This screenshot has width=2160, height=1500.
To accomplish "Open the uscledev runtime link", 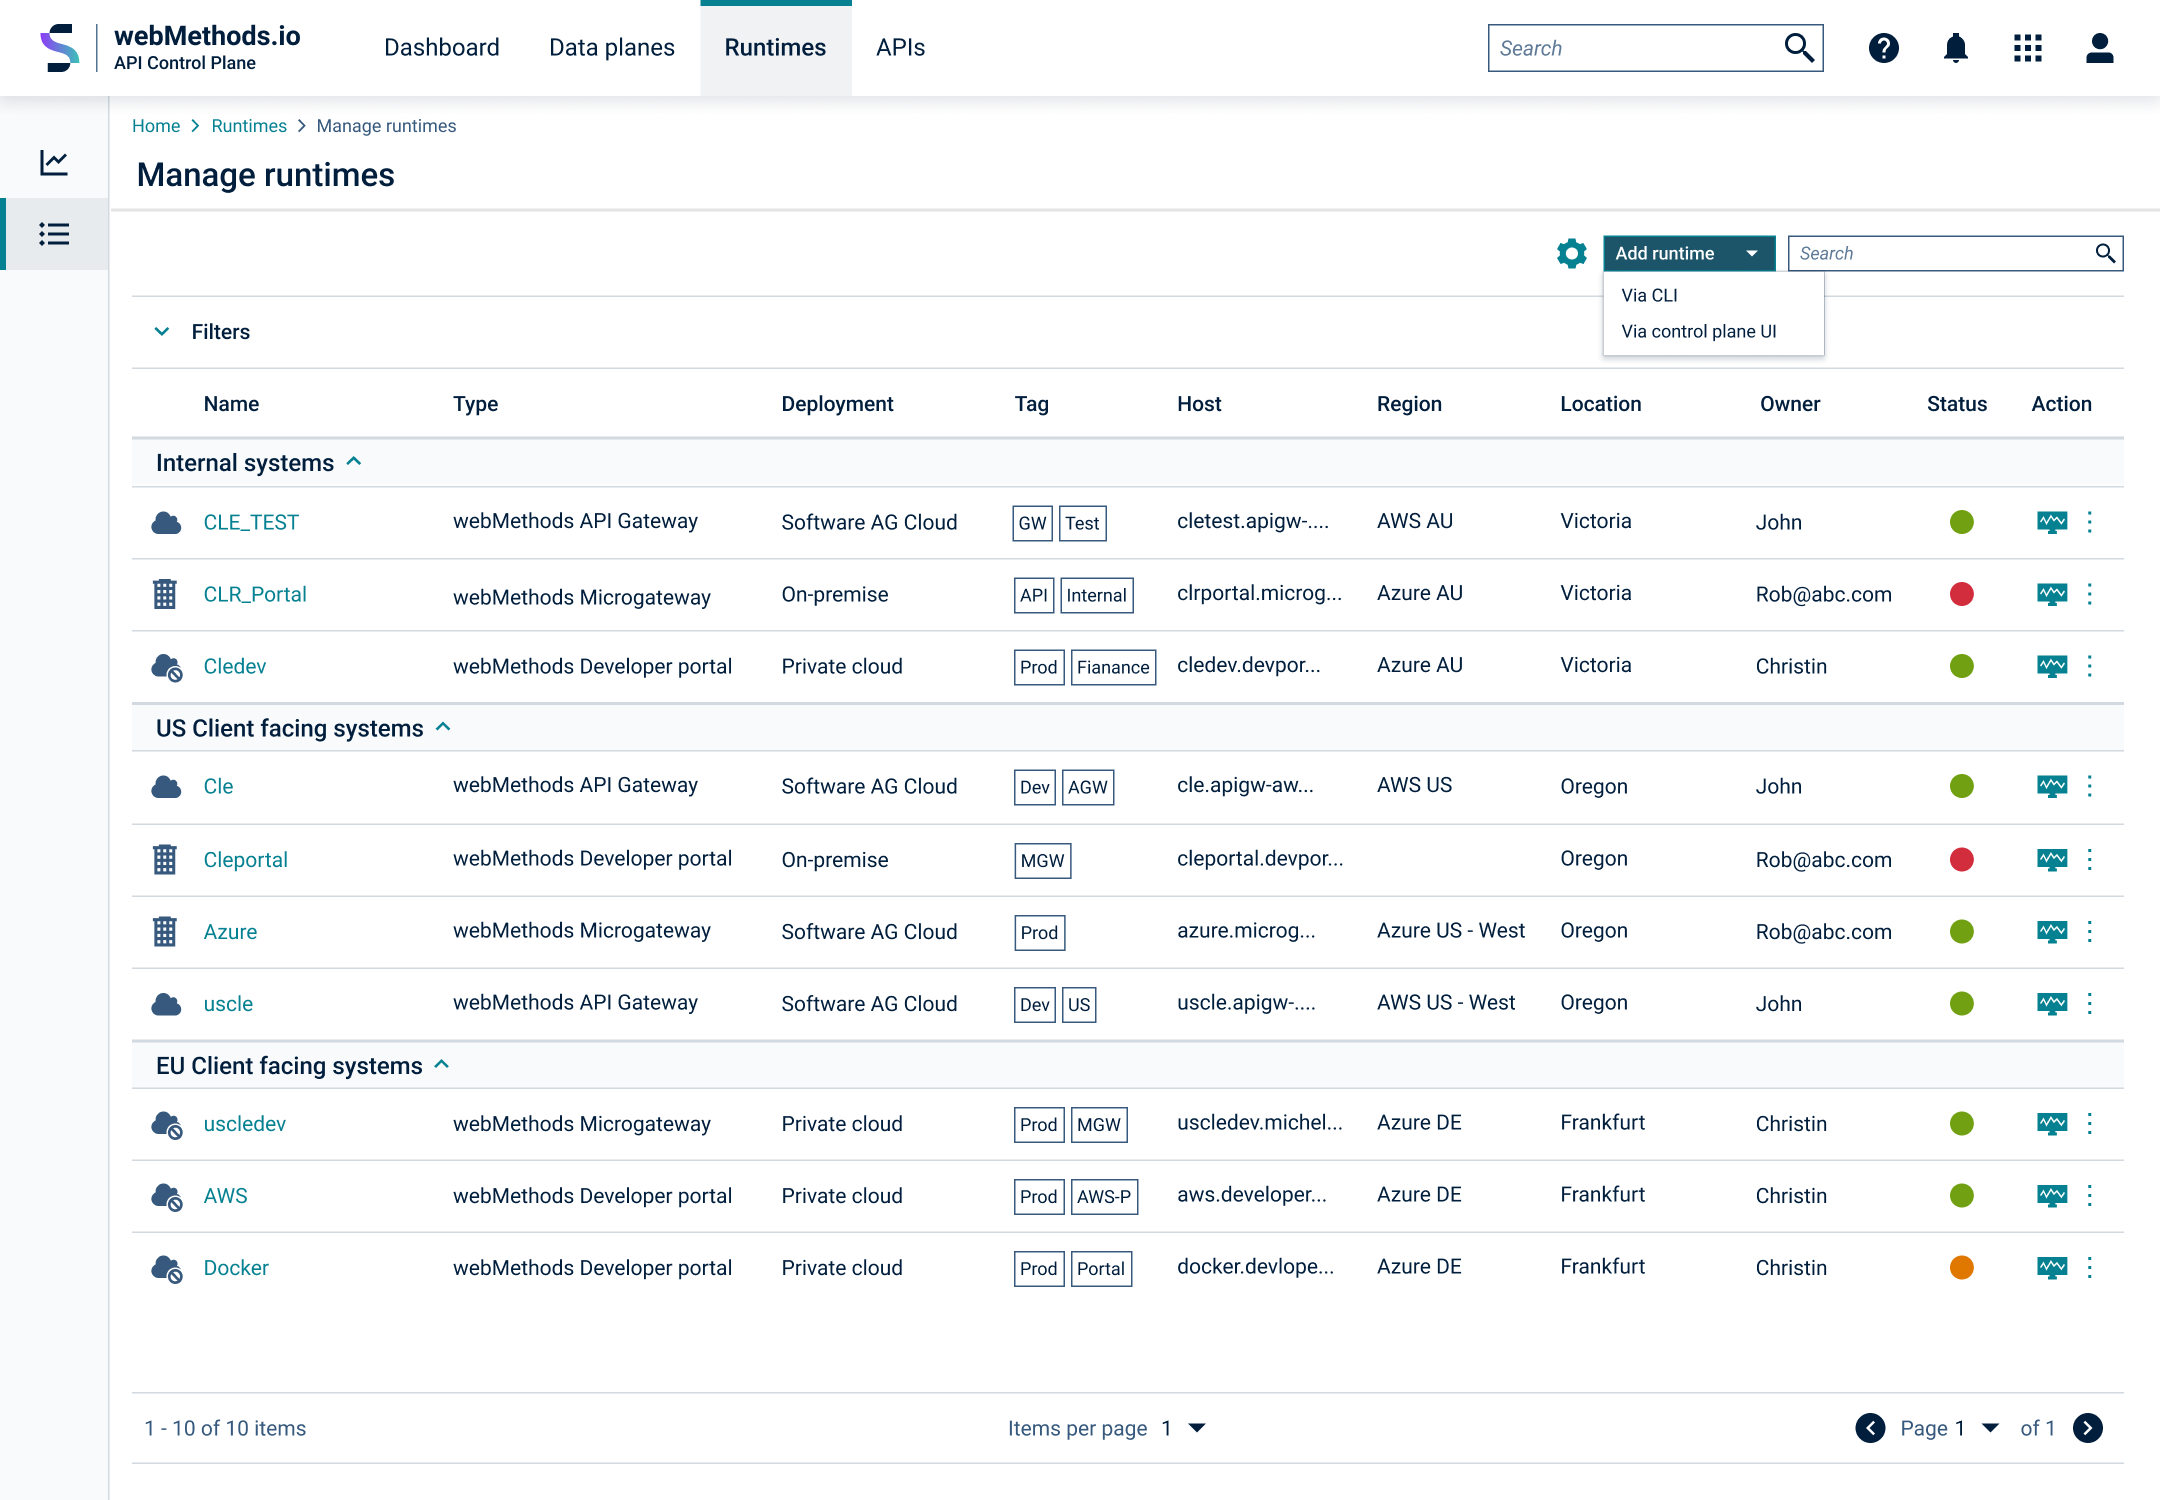I will coord(244,1123).
